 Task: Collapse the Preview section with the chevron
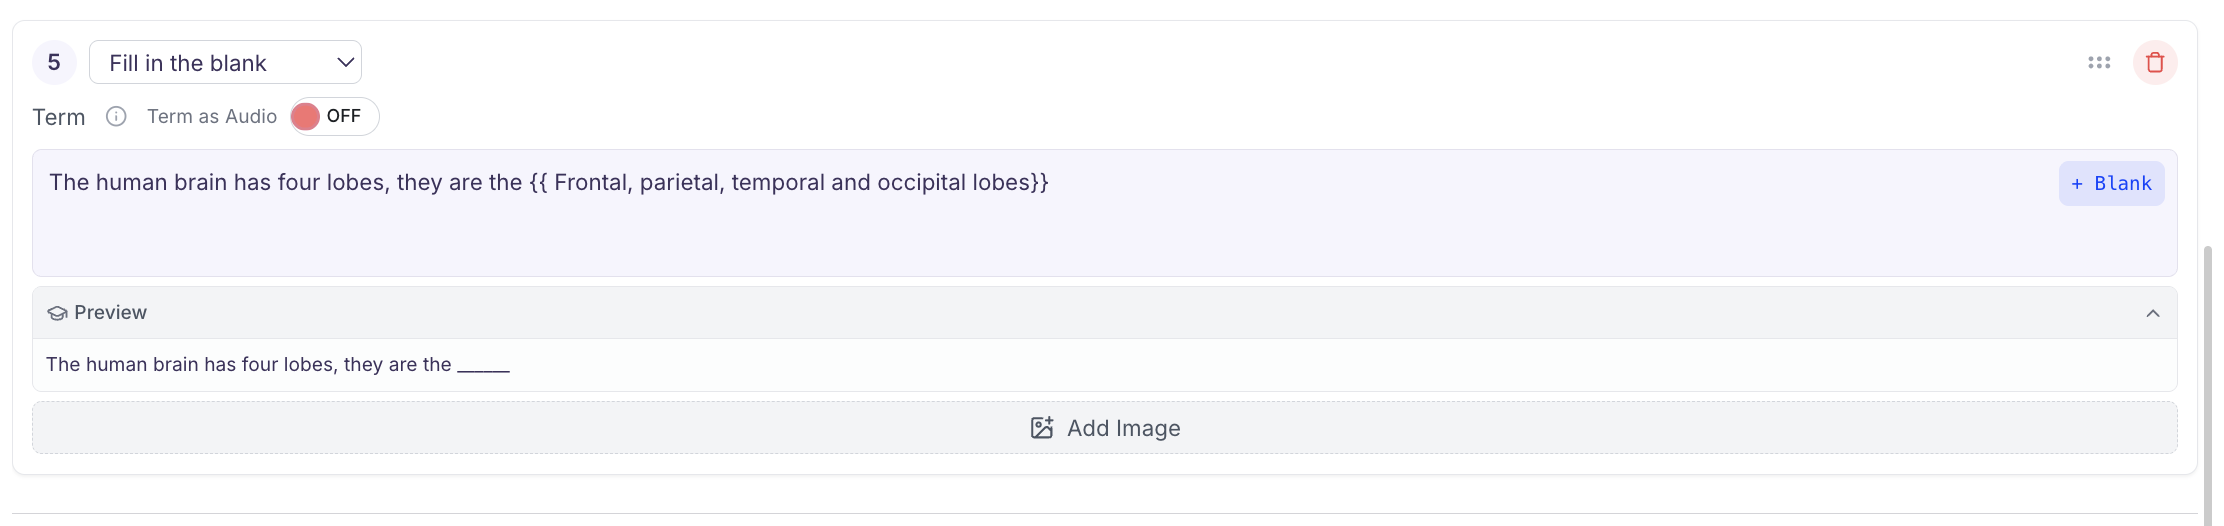(2153, 313)
